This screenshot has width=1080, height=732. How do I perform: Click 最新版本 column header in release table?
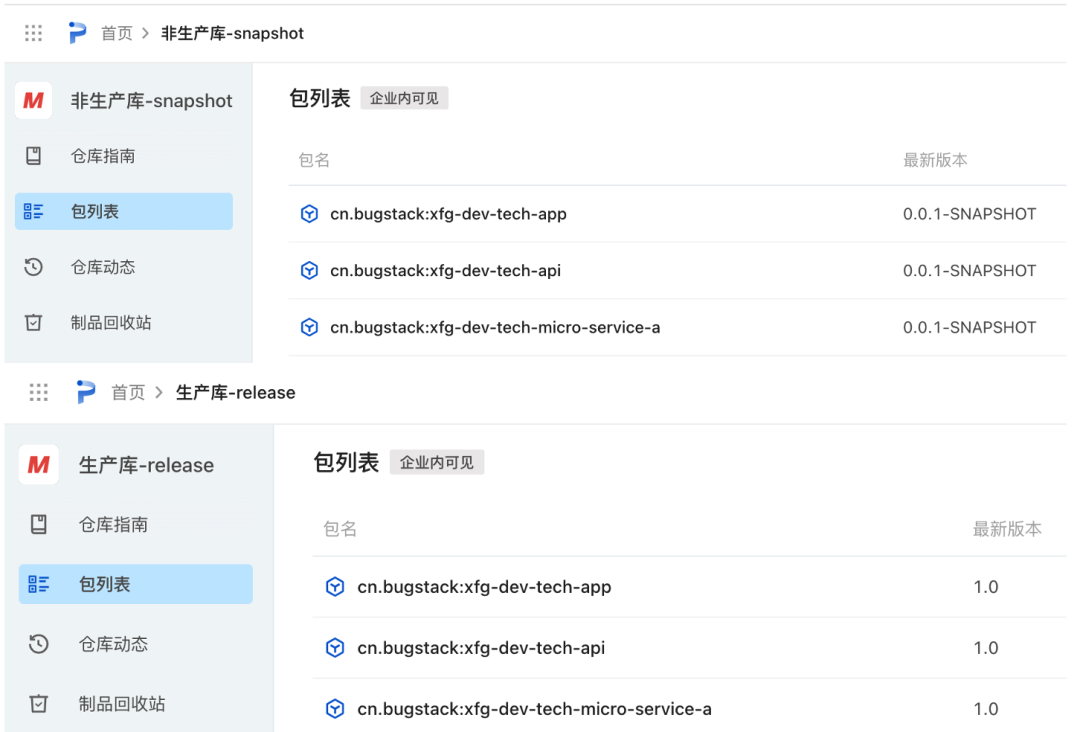(x=1007, y=529)
